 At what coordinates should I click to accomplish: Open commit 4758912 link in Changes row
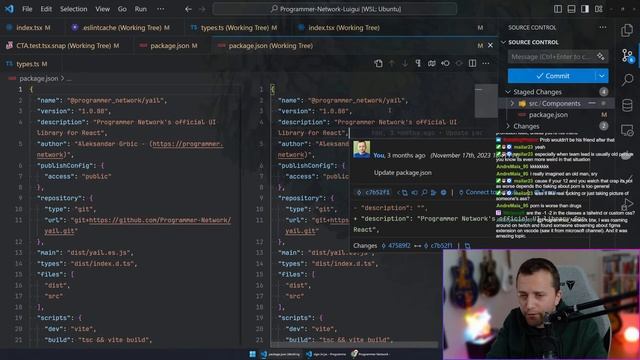pos(396,246)
